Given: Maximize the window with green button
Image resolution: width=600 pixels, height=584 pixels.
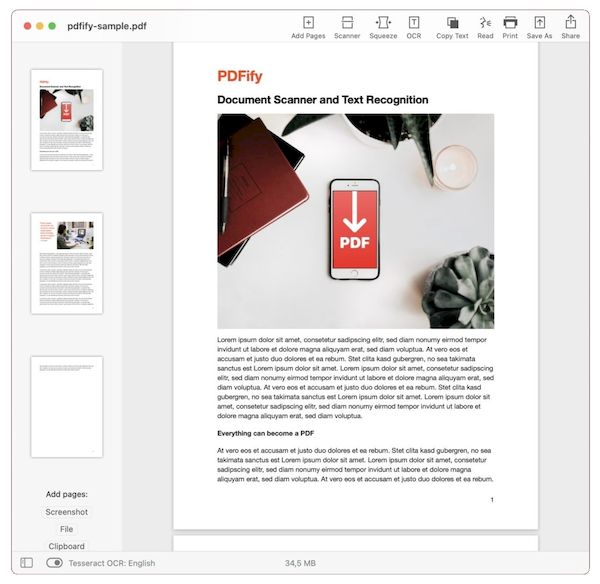Looking at the screenshot, I should (52, 26).
